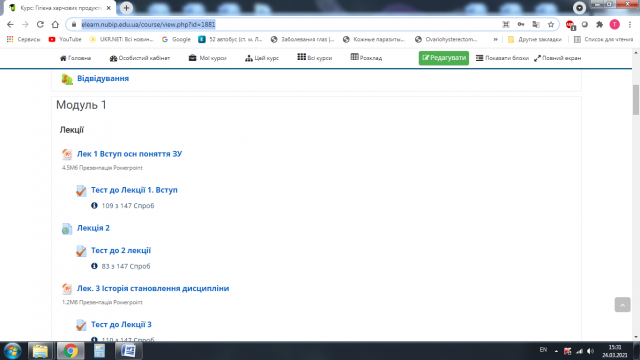The height and width of the screenshot is (360, 640).
Task: Open Тест до 2 лекції
Action: pos(121,250)
